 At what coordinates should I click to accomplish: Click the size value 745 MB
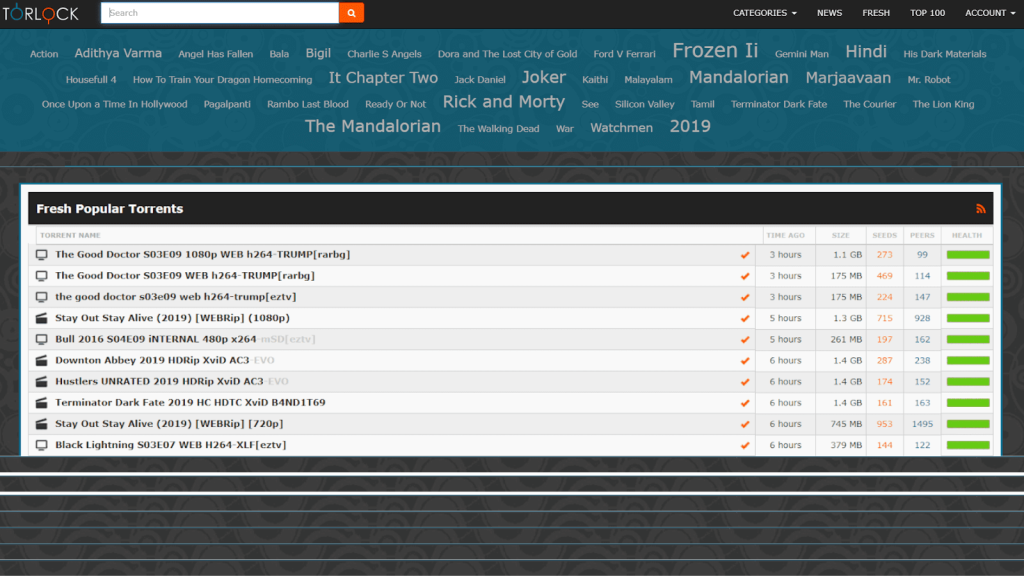pyautogui.click(x=846, y=424)
